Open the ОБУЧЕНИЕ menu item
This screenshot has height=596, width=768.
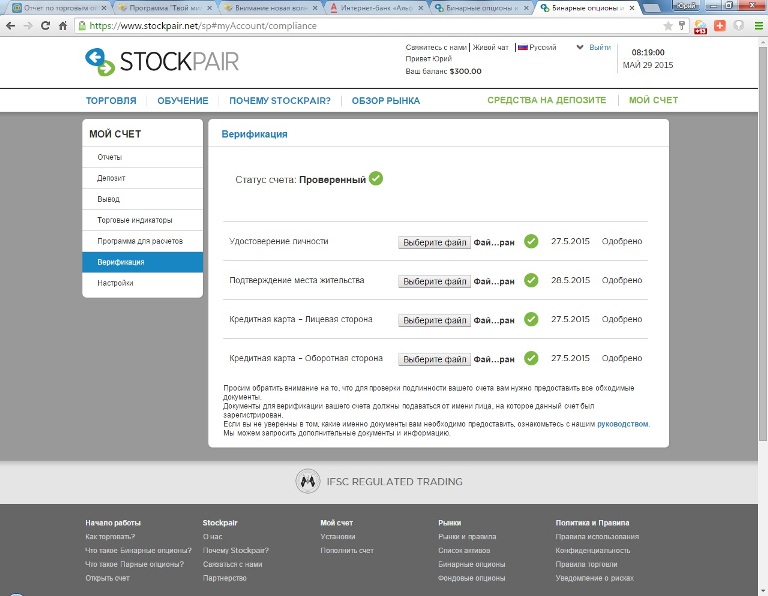[183, 101]
